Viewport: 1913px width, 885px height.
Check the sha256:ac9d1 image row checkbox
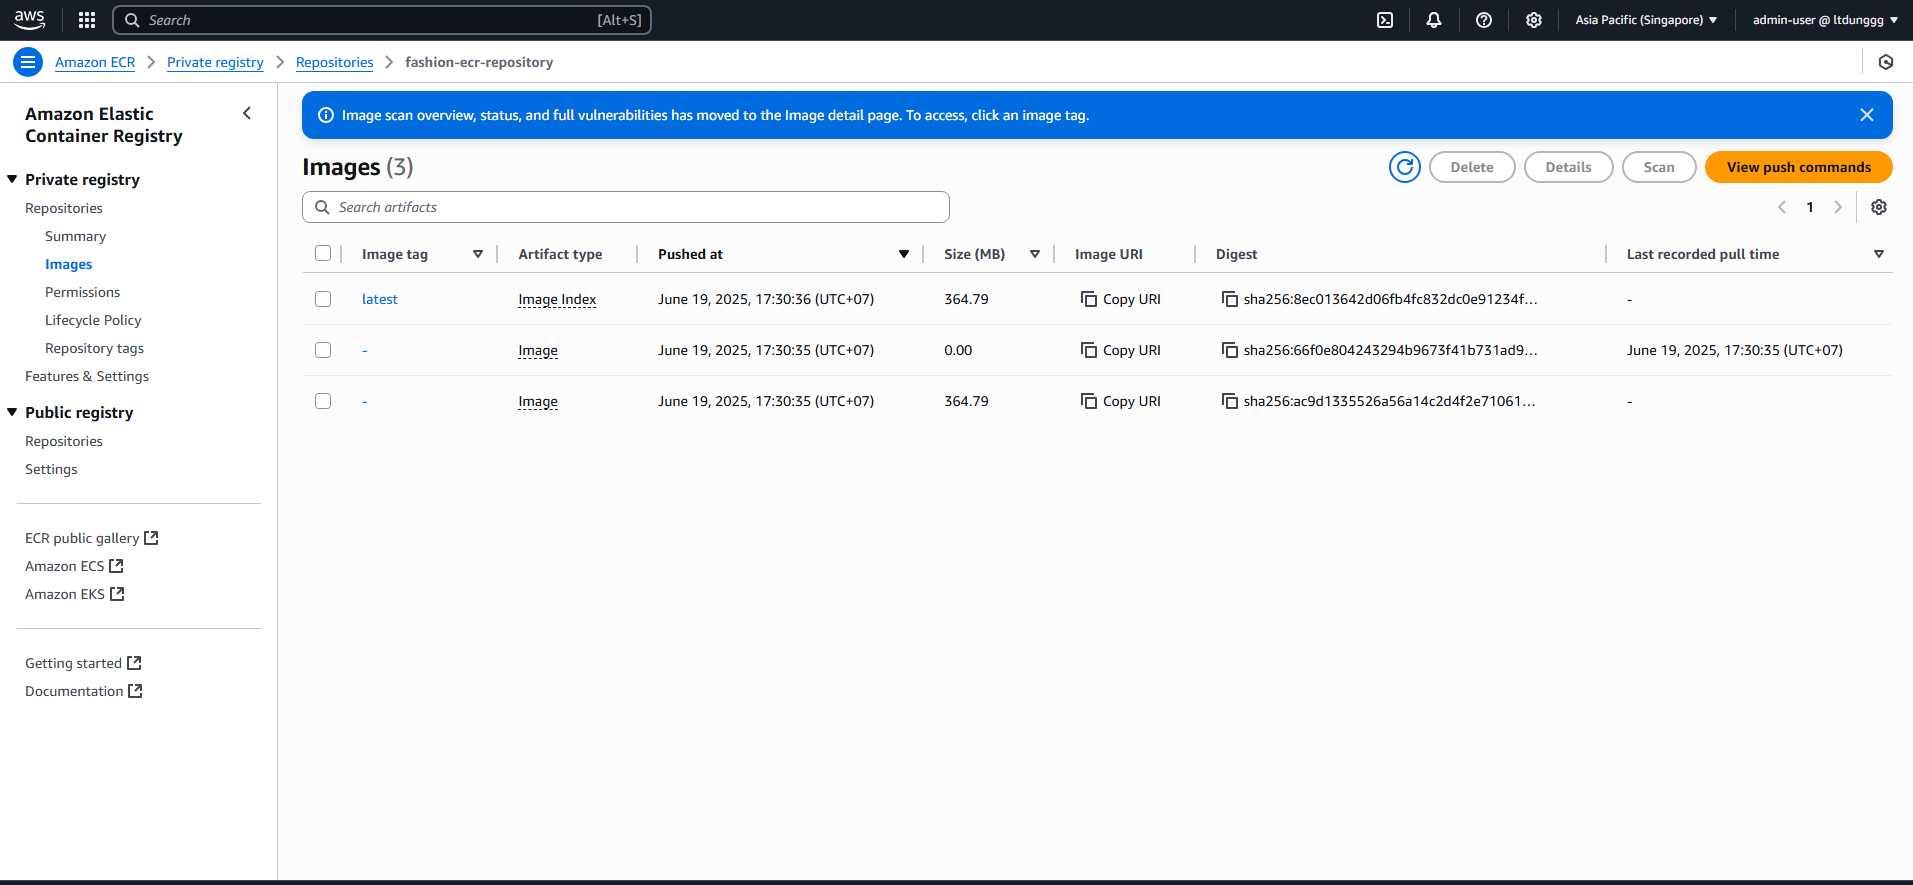click(x=323, y=401)
